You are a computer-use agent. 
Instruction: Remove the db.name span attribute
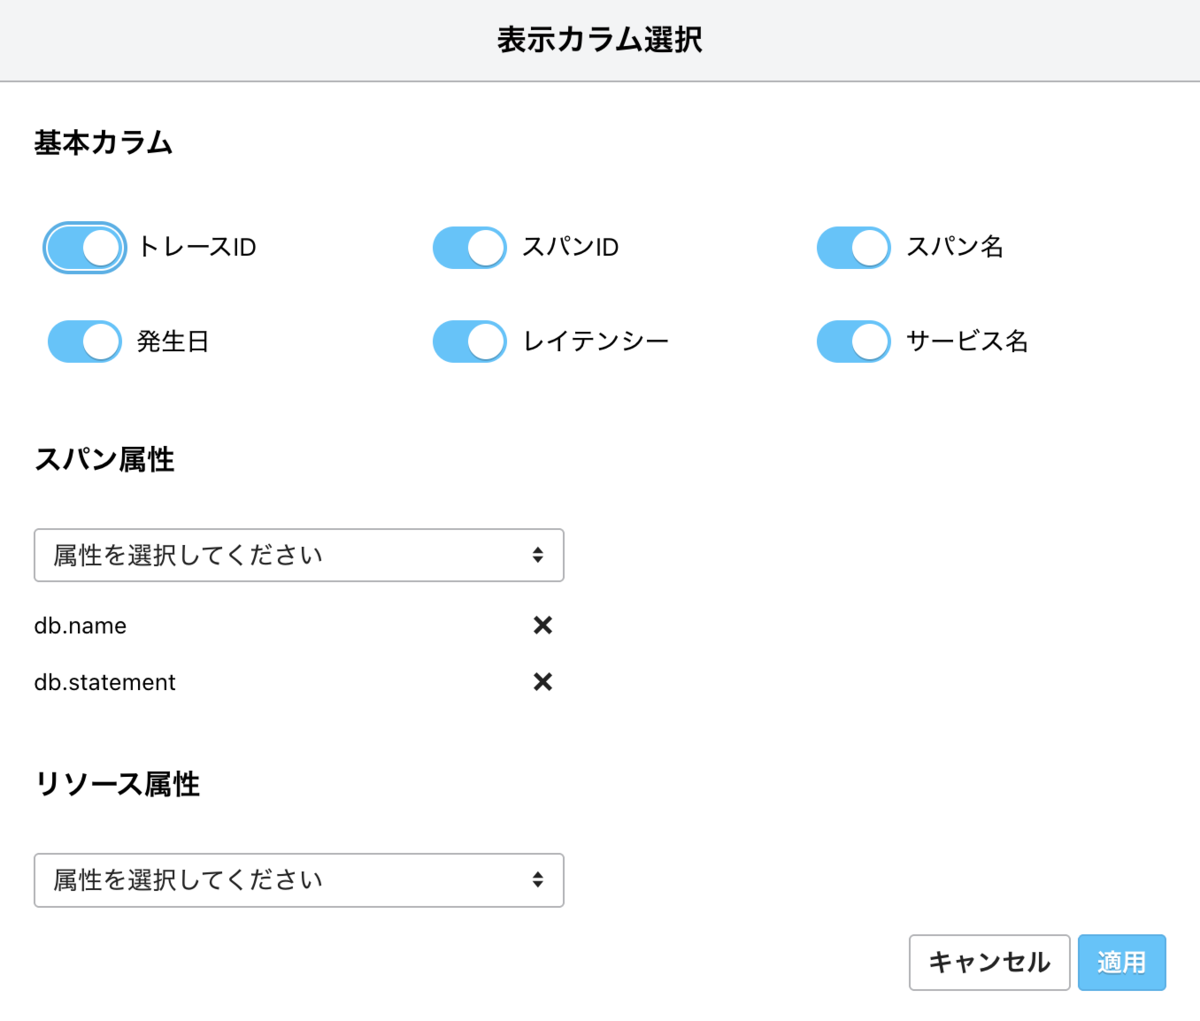point(543,625)
